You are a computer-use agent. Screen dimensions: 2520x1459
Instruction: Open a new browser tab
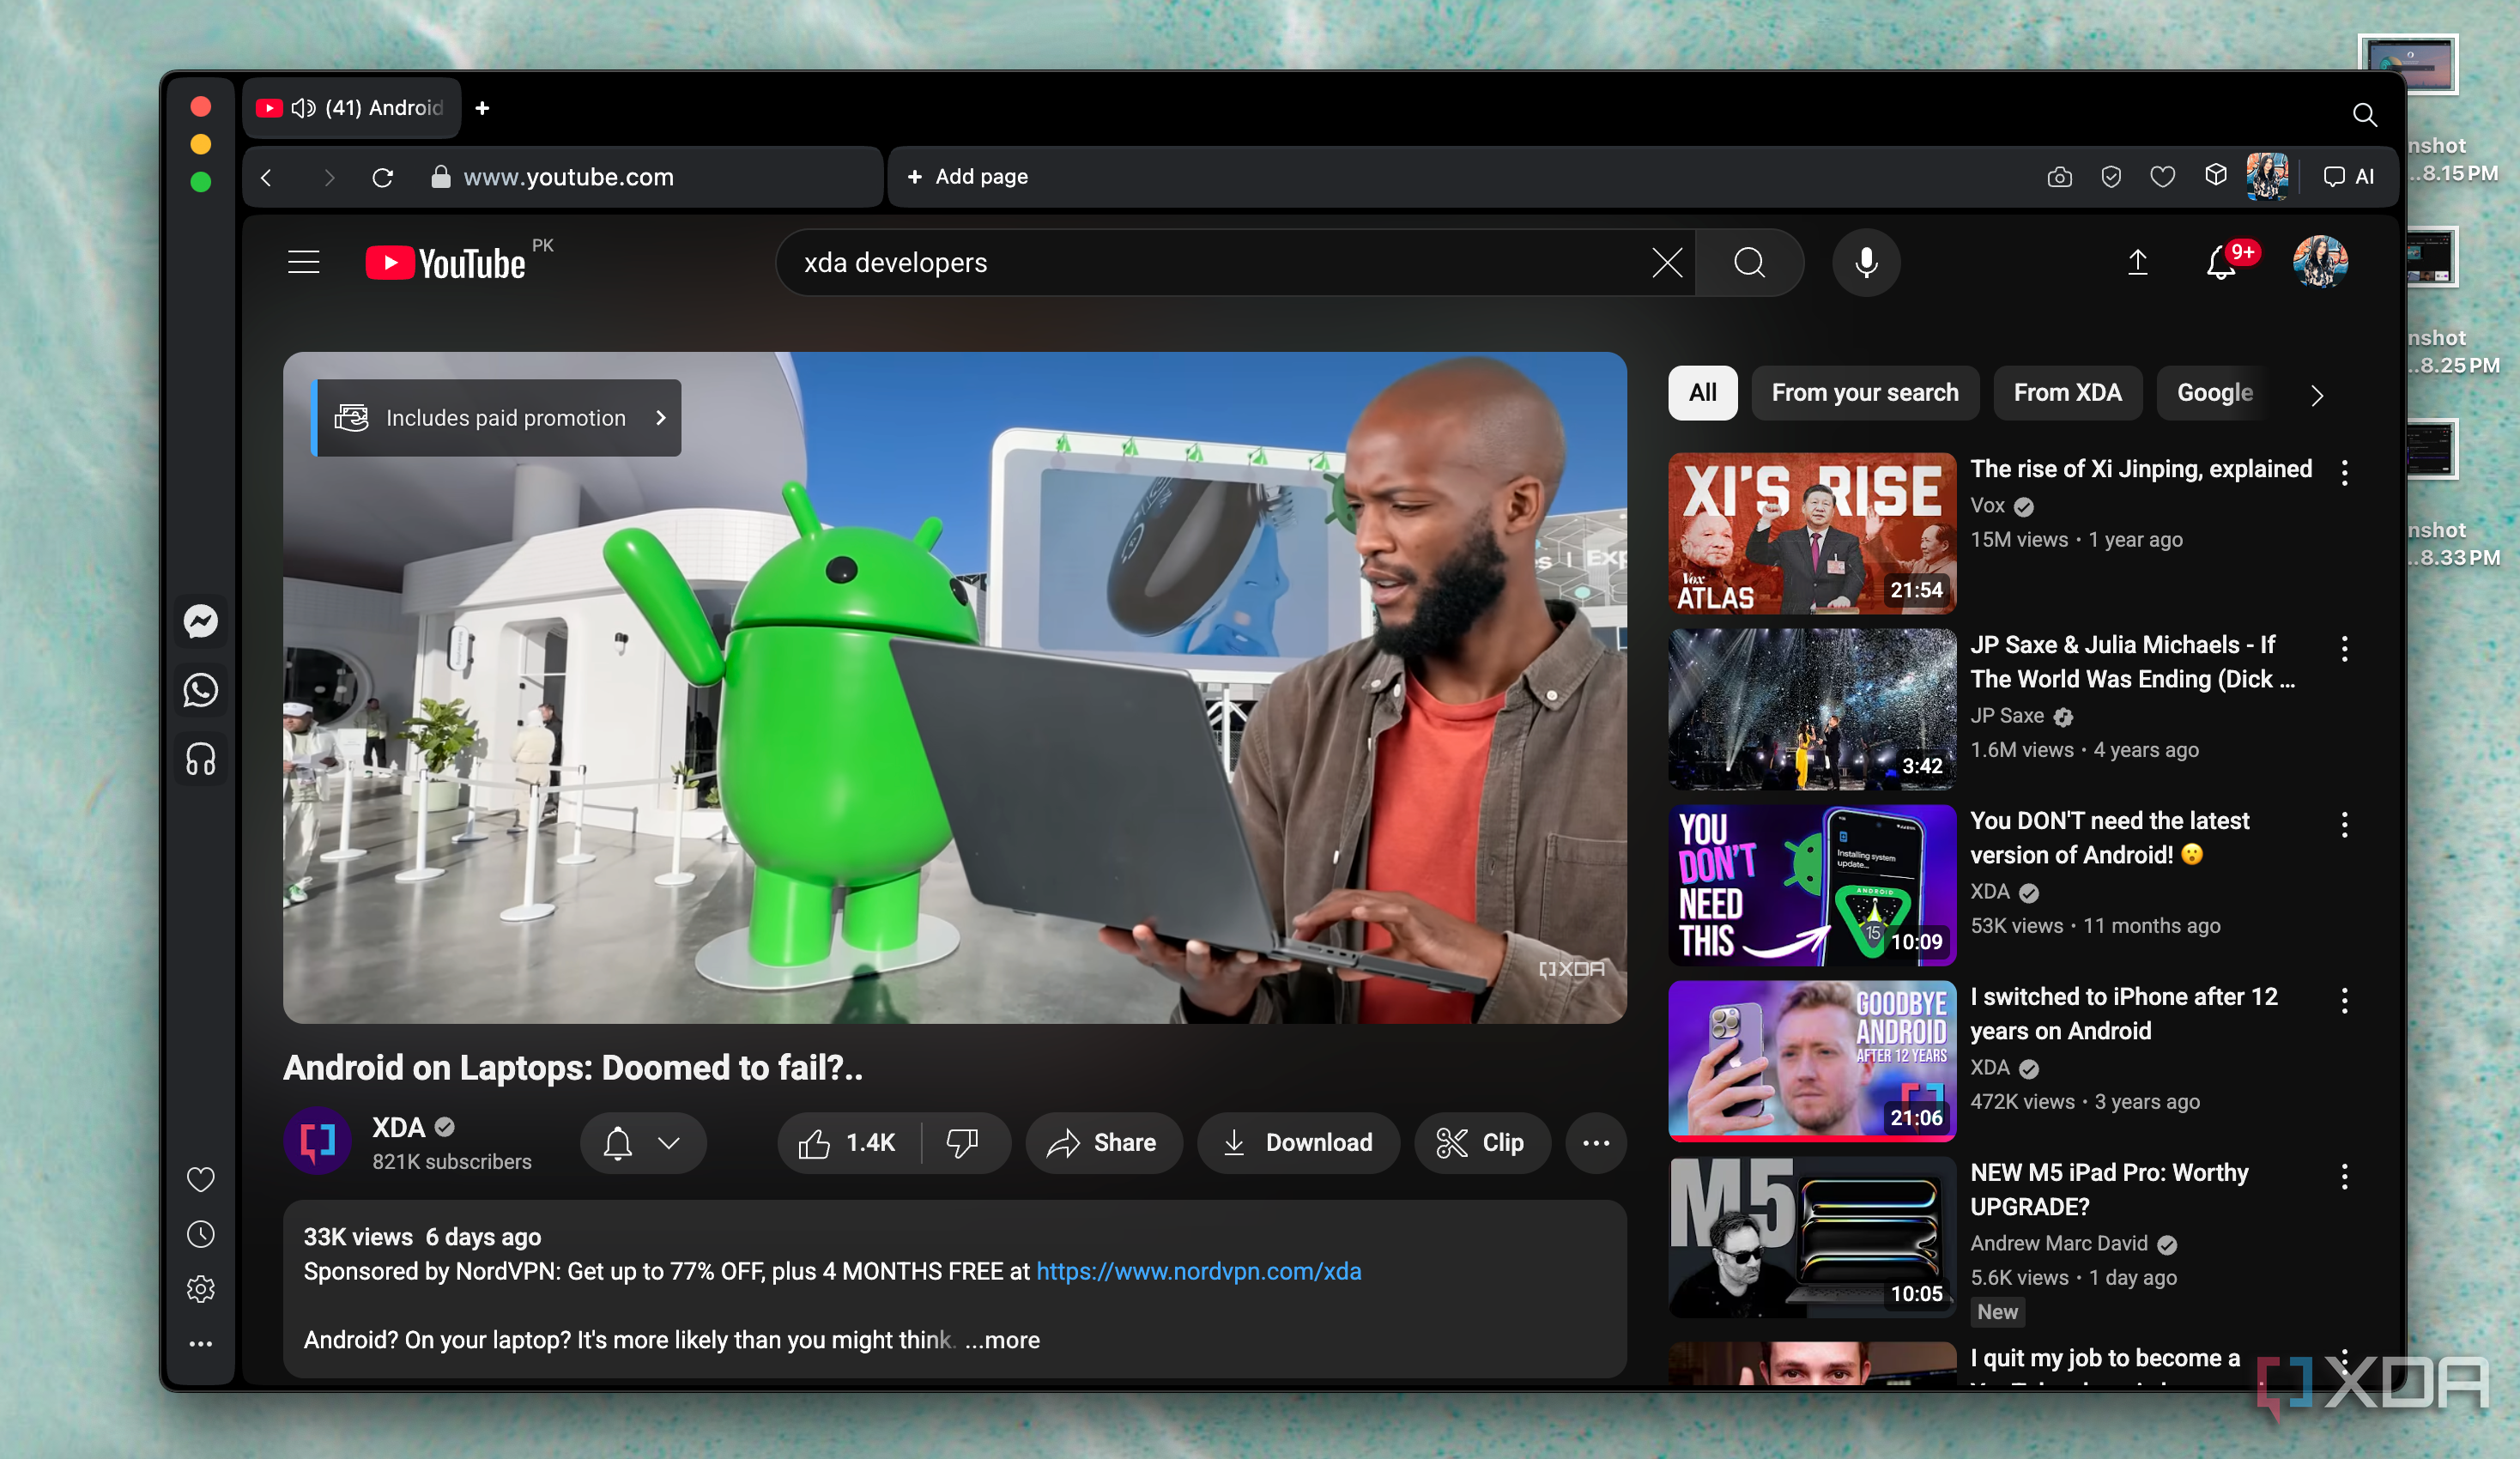pos(482,108)
